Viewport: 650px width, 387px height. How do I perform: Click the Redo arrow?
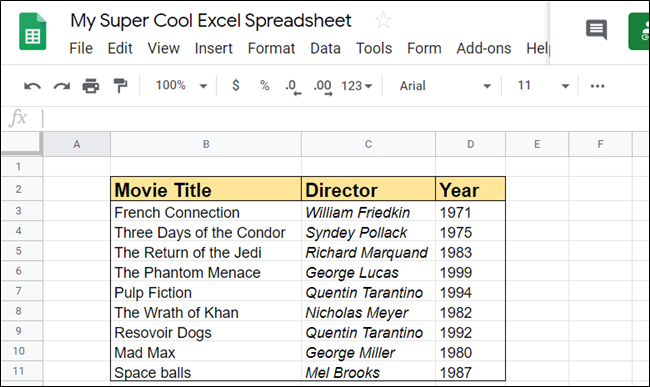[62, 86]
